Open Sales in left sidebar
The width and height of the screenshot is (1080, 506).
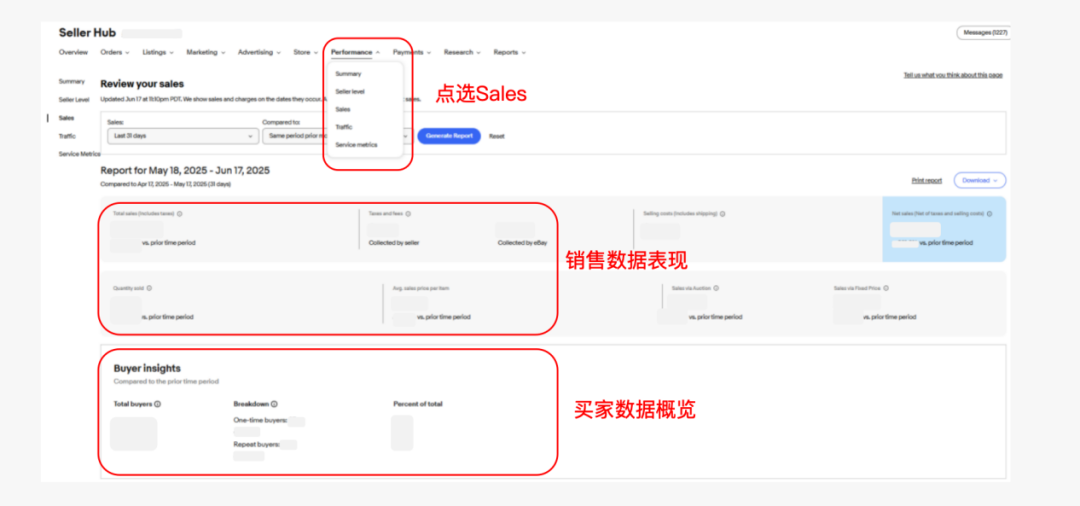tap(66, 118)
